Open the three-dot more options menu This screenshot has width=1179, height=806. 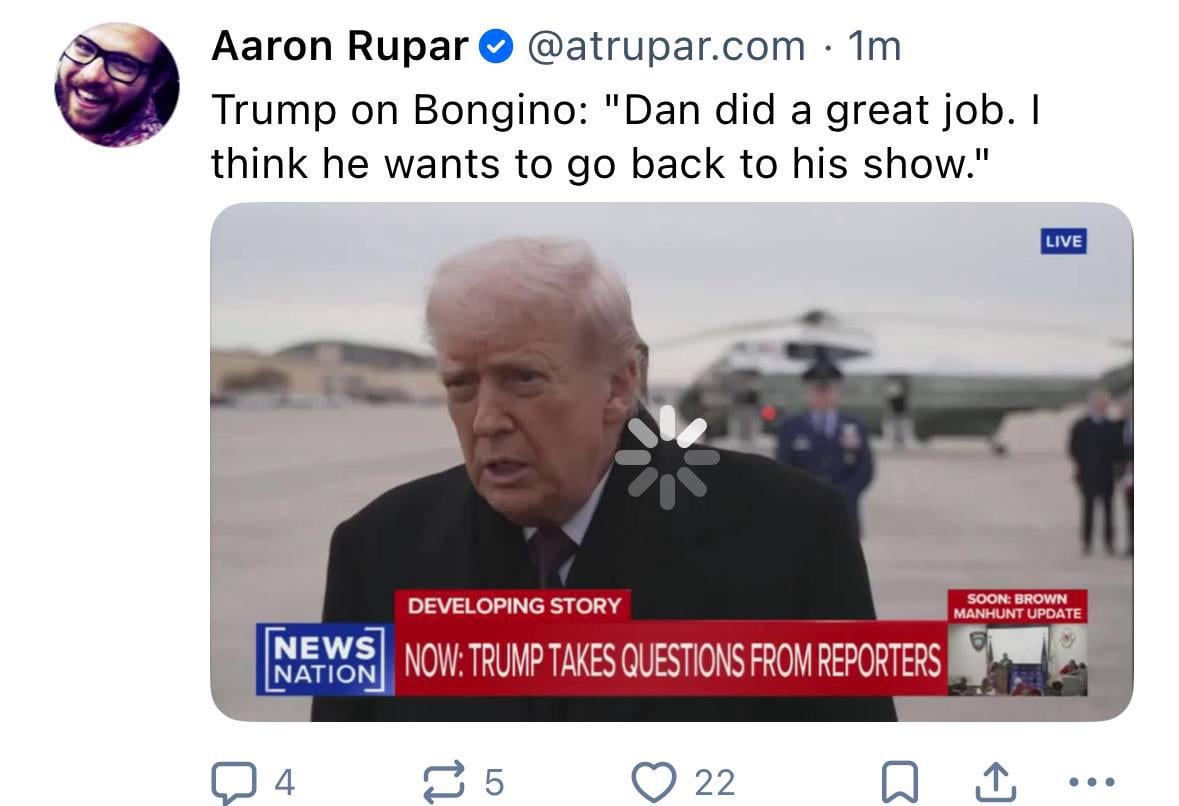(x=1092, y=783)
